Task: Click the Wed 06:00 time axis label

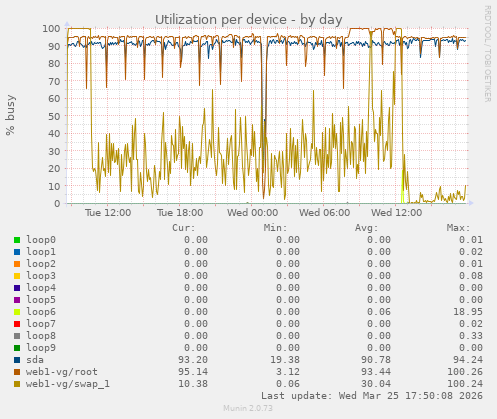Action: pyautogui.click(x=324, y=213)
